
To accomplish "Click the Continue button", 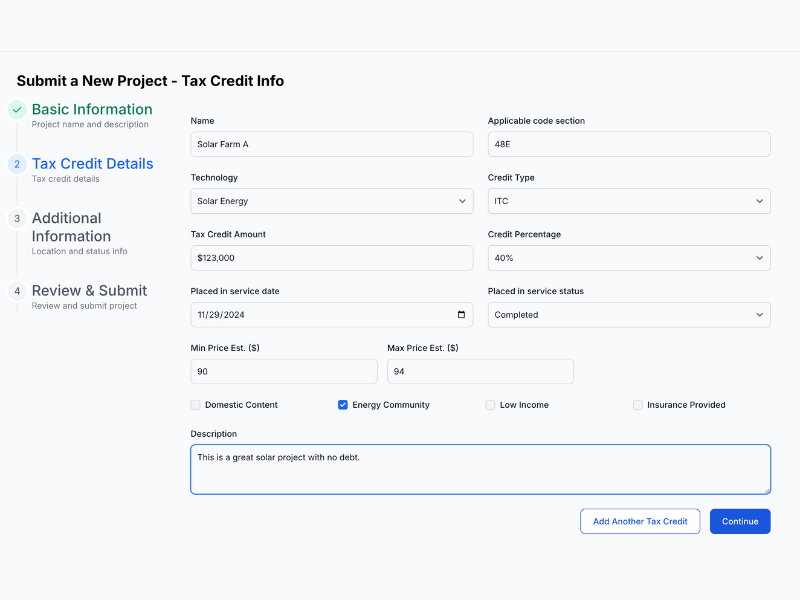I will click(x=740, y=521).
